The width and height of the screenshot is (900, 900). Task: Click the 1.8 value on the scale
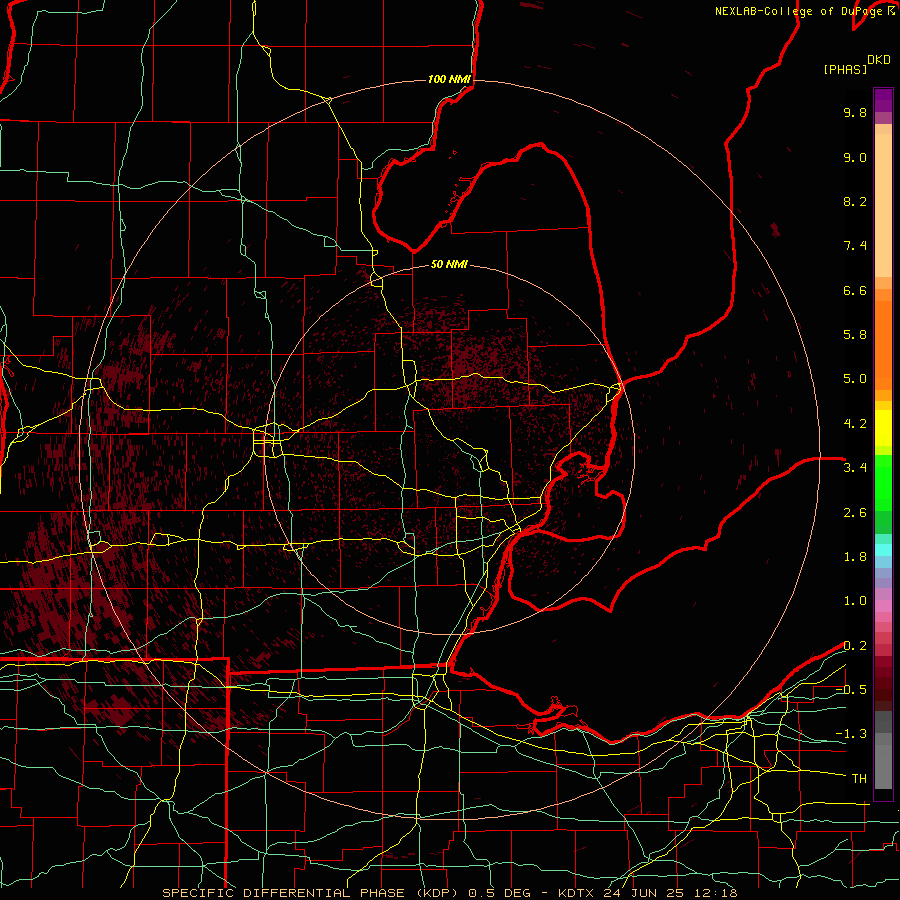pos(855,557)
